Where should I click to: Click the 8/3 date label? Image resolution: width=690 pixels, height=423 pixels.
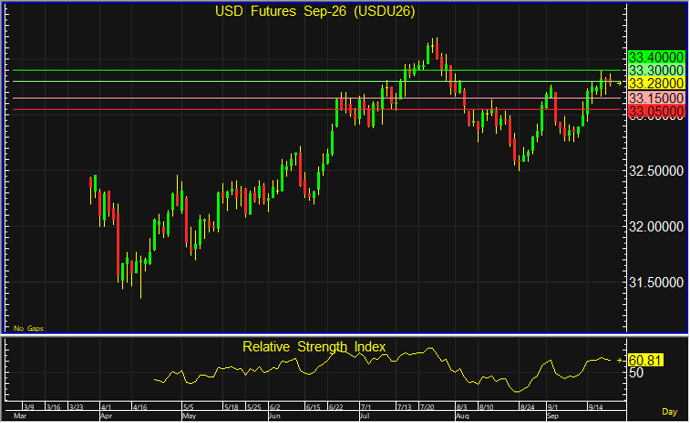462,407
